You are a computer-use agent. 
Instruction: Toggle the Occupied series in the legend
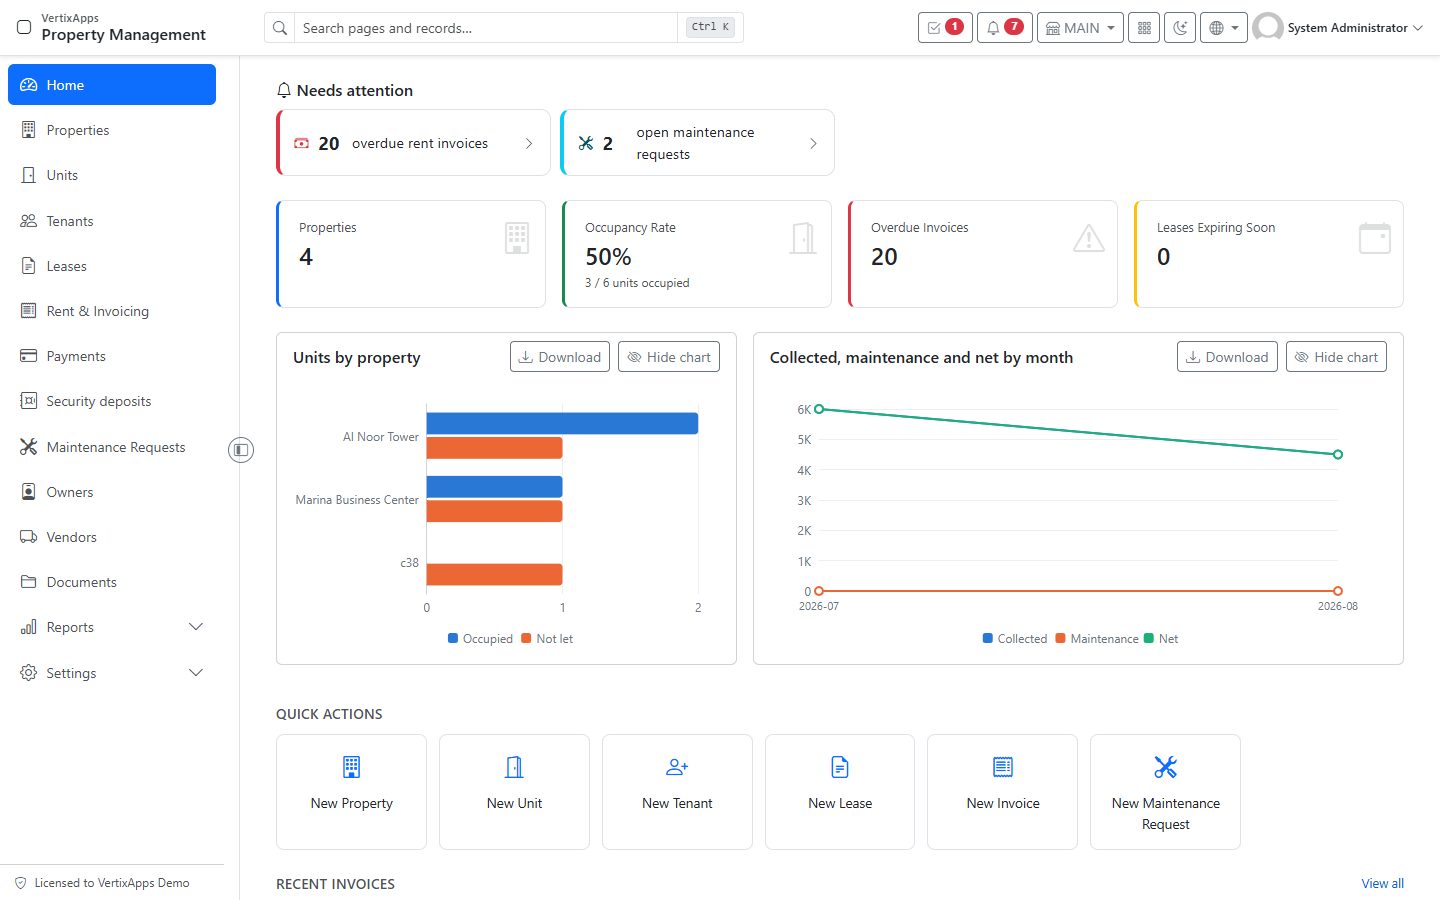click(480, 639)
